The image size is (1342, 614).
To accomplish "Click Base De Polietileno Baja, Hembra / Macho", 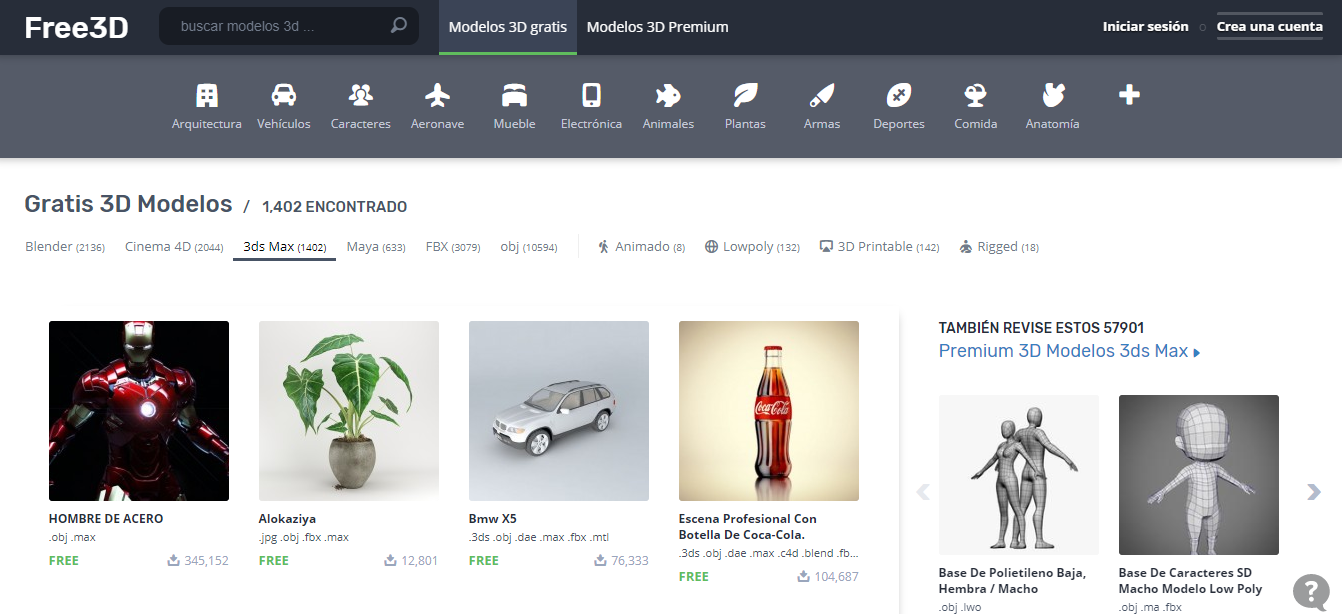I will (1012, 581).
